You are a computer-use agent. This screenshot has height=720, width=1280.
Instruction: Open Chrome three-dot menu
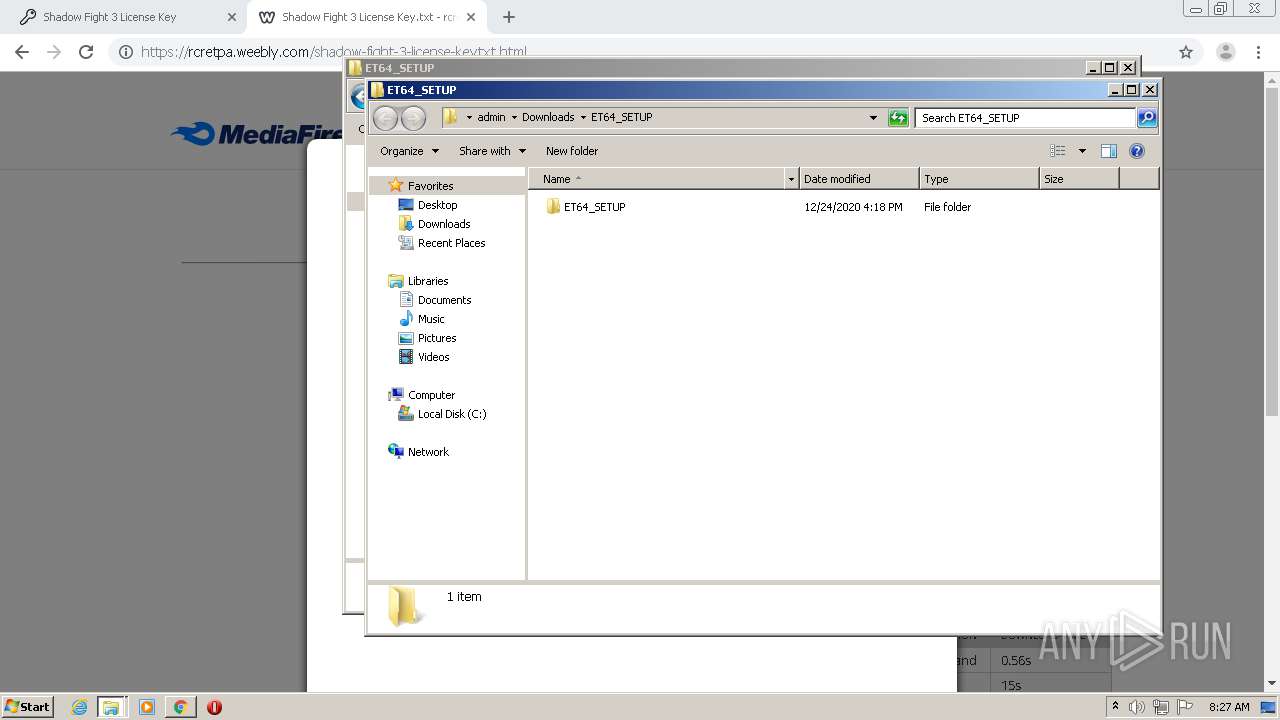pos(1259,52)
